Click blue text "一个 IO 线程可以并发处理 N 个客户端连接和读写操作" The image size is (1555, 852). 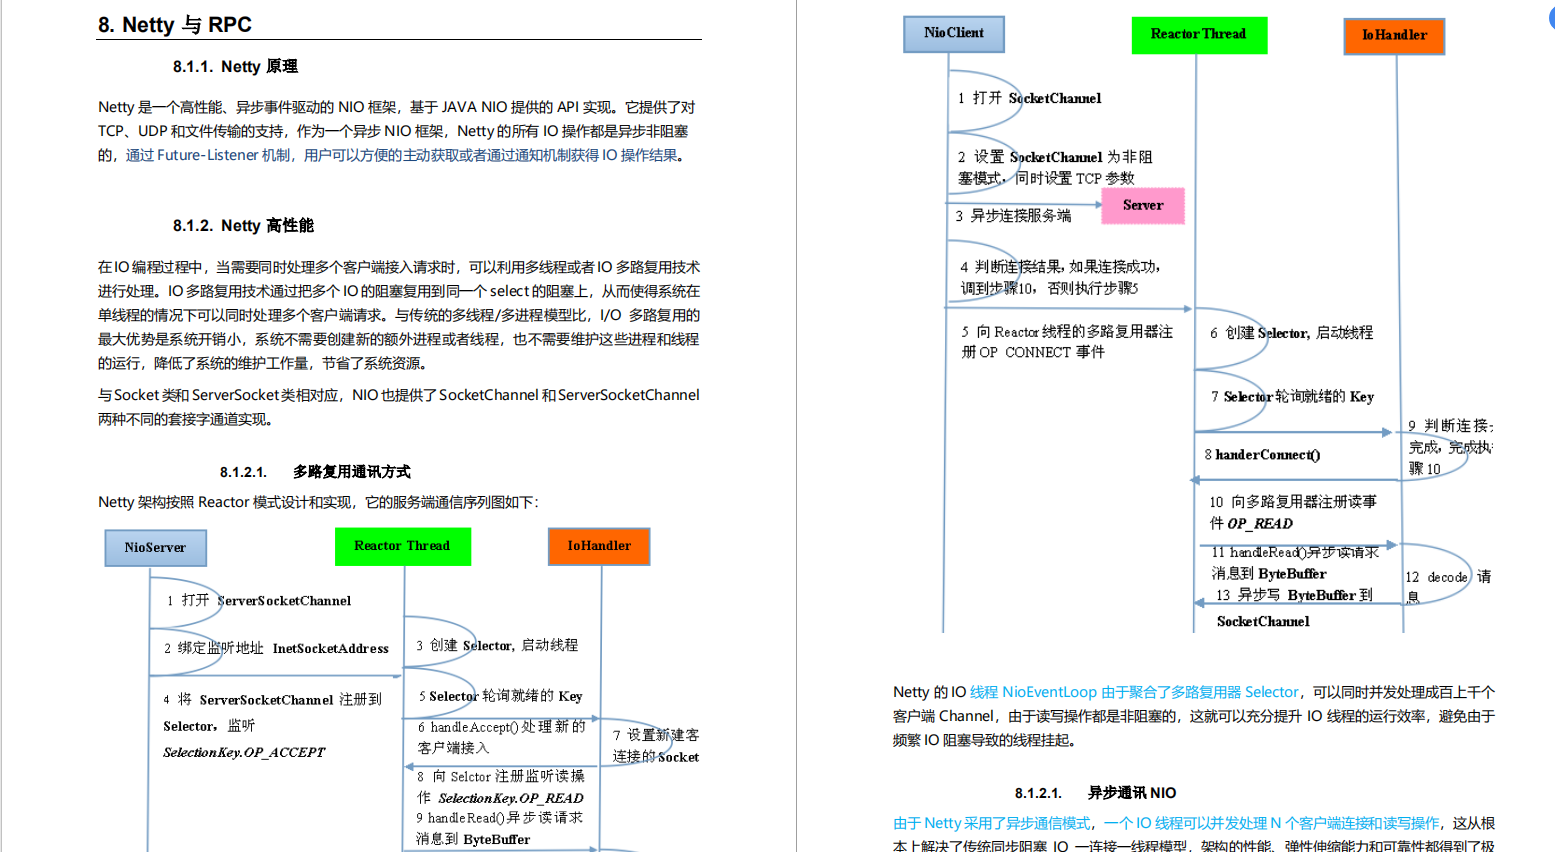[x=1271, y=823]
